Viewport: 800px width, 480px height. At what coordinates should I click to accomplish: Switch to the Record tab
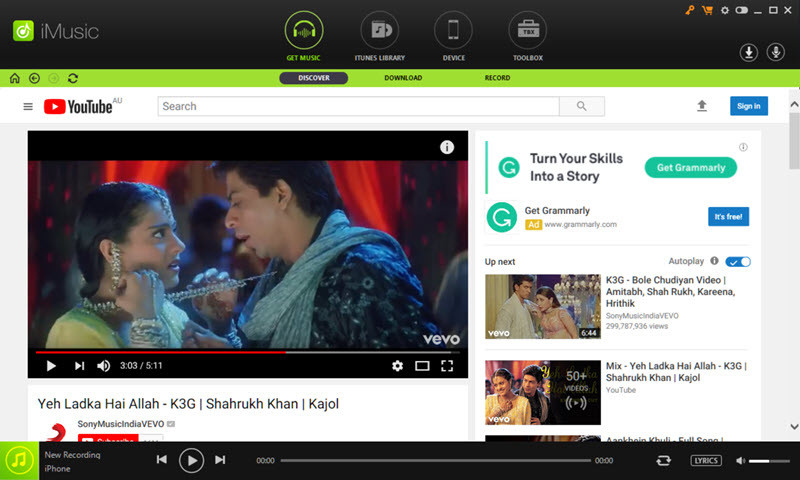pos(497,78)
